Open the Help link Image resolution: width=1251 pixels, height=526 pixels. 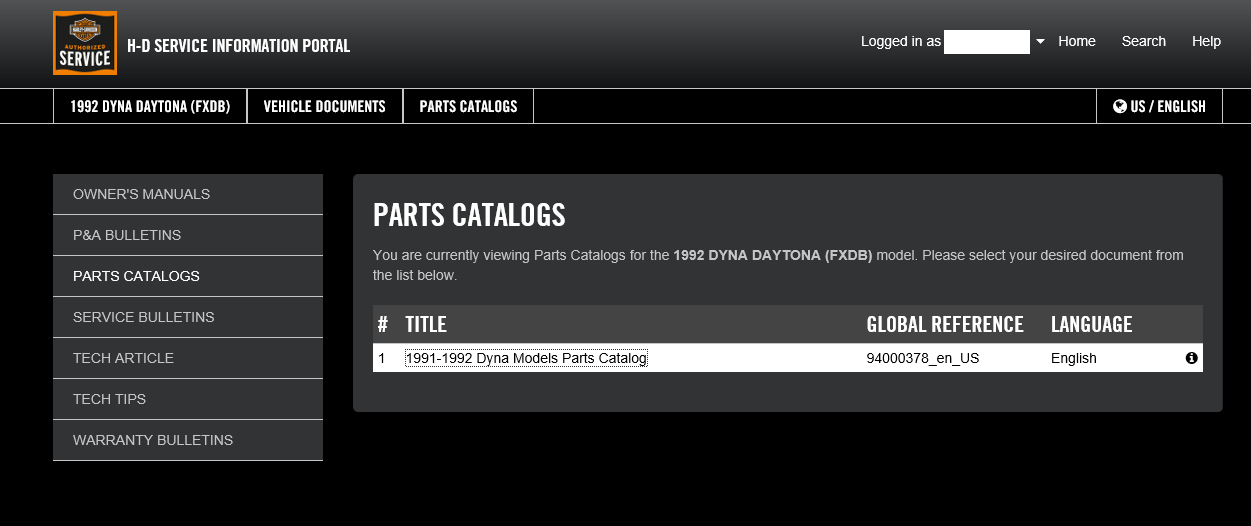[x=1206, y=41]
